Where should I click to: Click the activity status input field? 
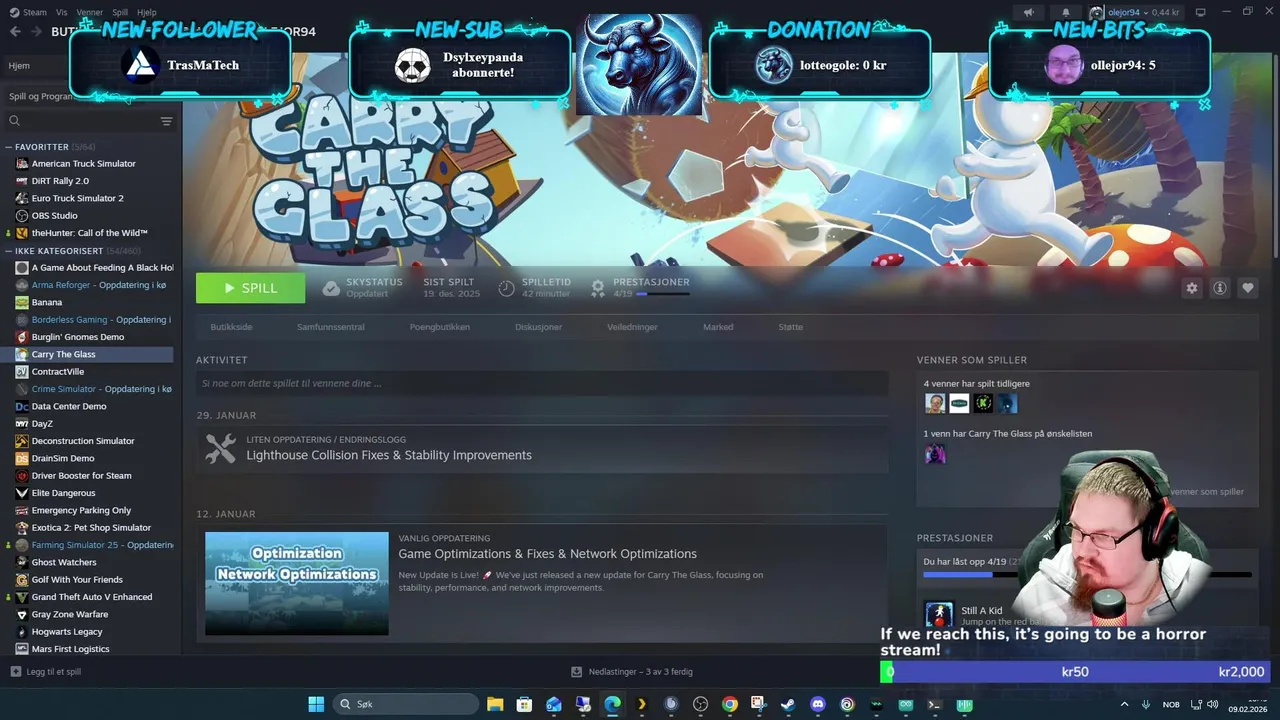[x=542, y=383]
